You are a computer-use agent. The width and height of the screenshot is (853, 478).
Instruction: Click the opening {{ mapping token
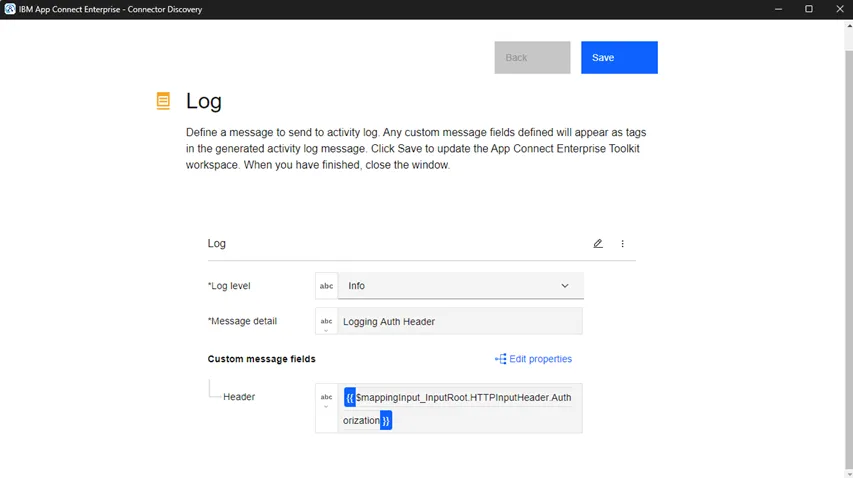pos(350,398)
